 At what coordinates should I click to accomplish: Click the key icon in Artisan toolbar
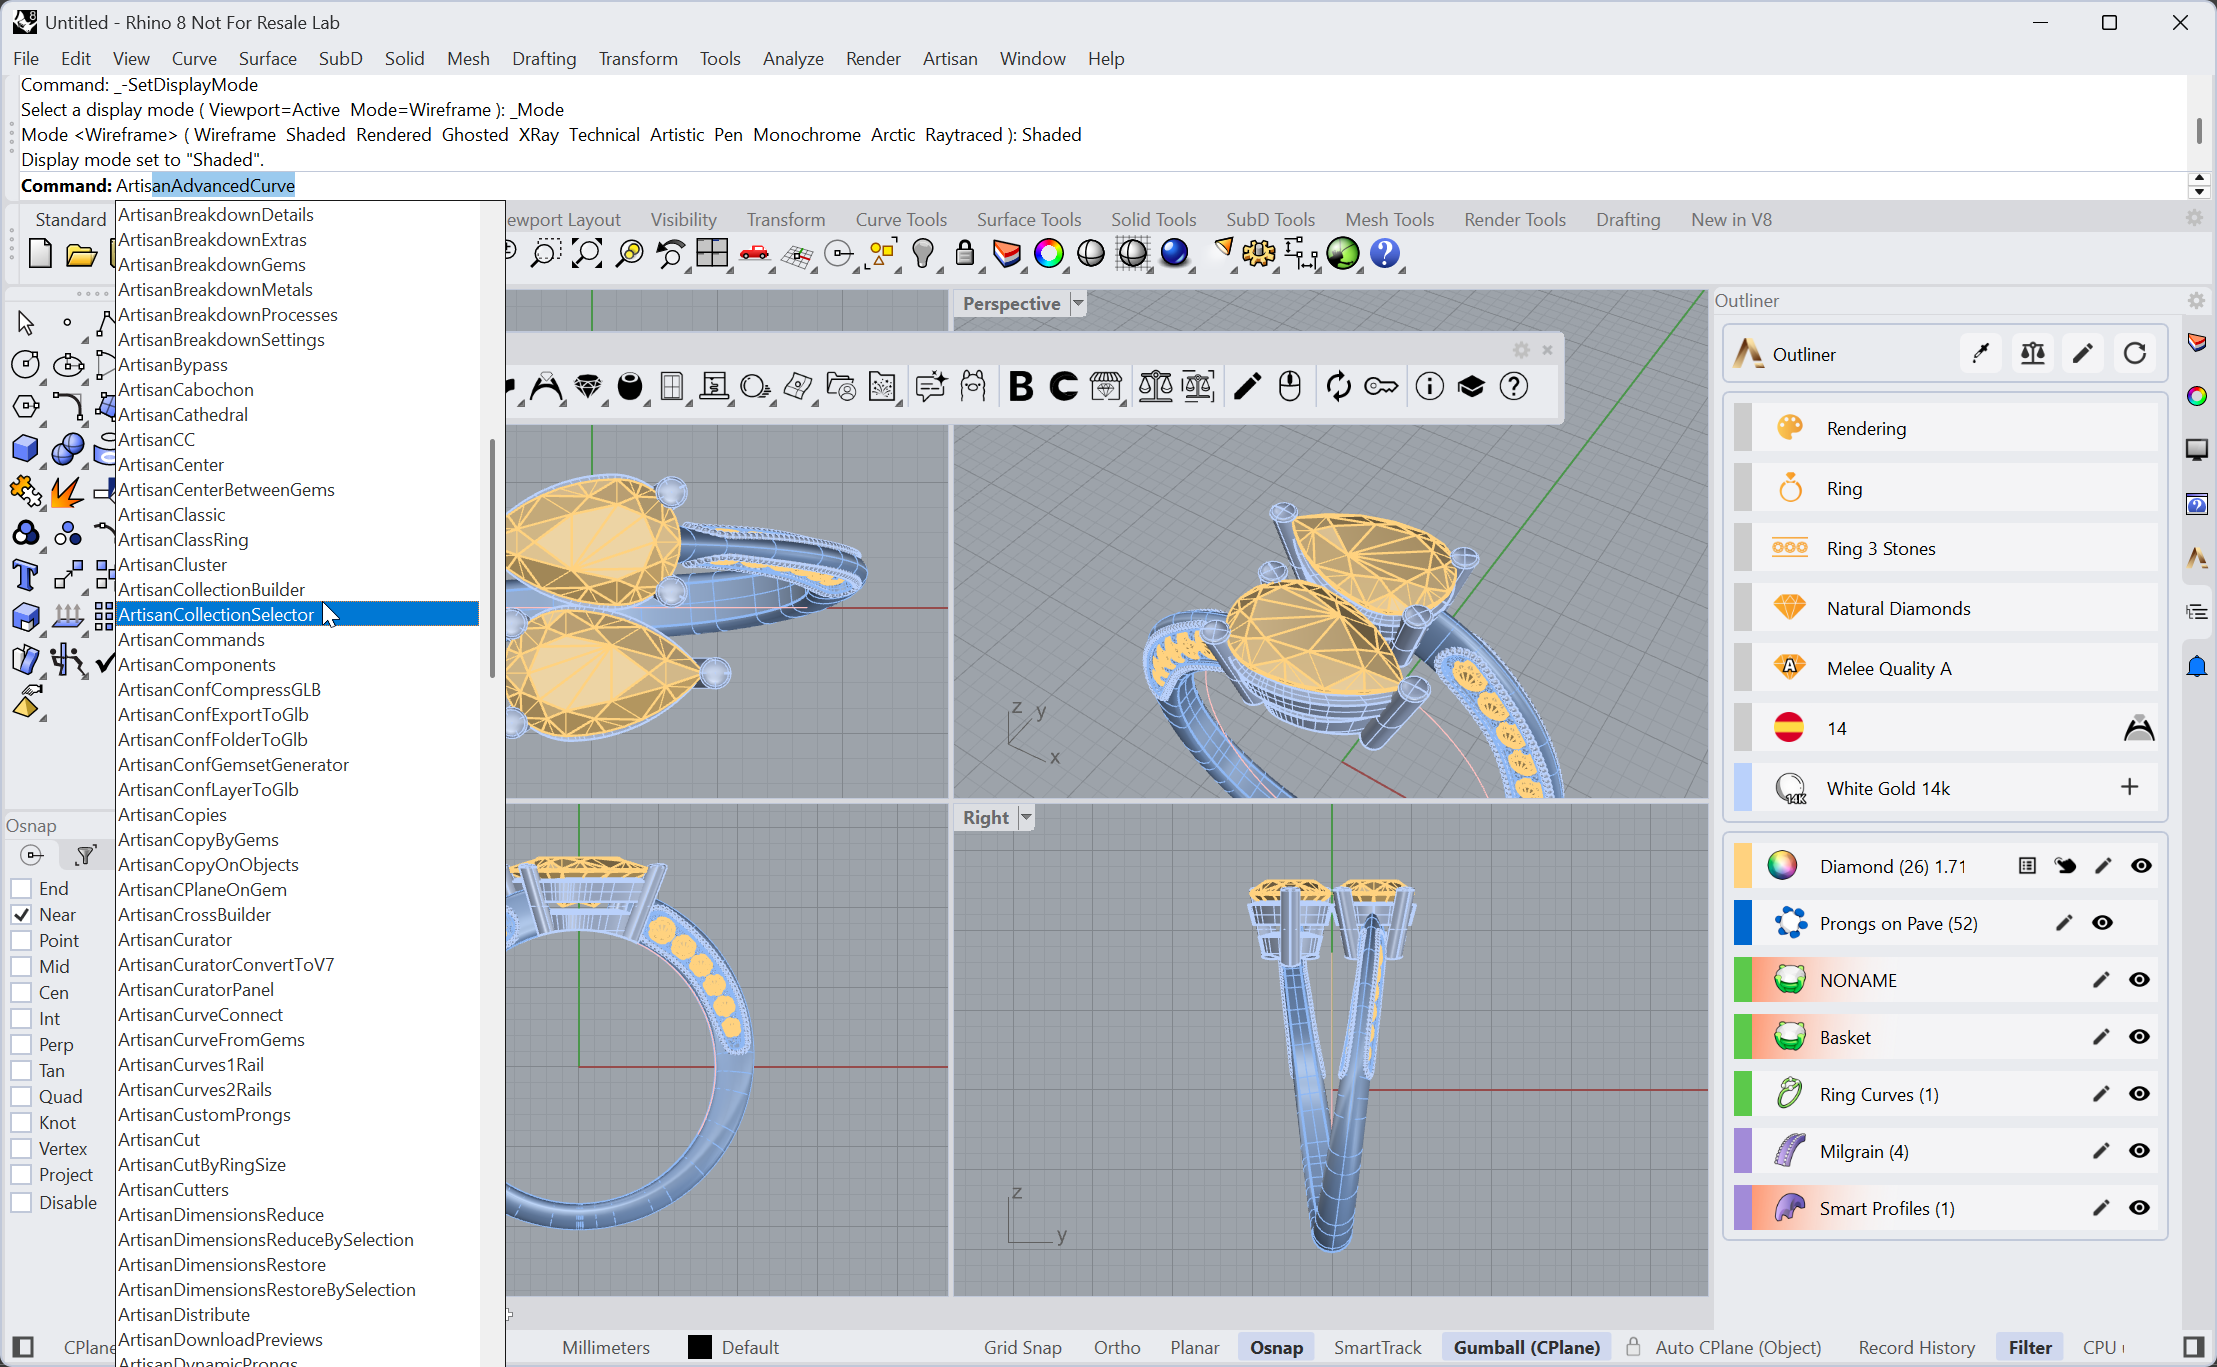[x=1381, y=386]
